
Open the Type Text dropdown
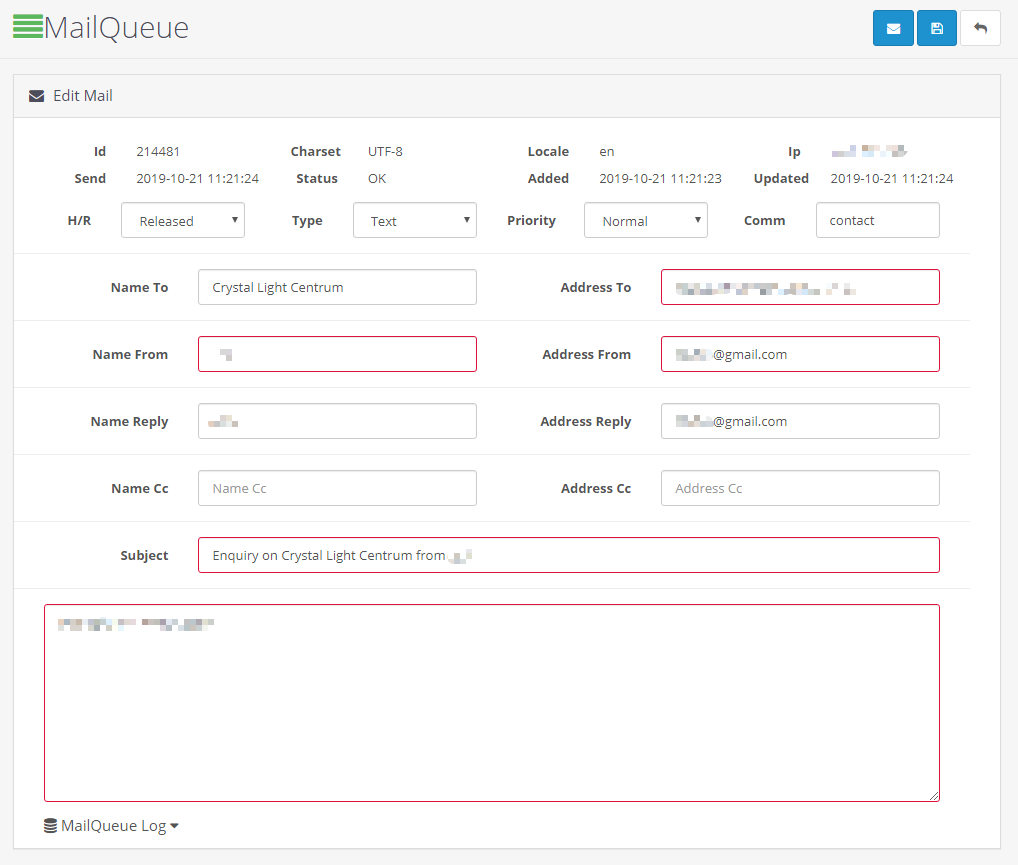(415, 220)
